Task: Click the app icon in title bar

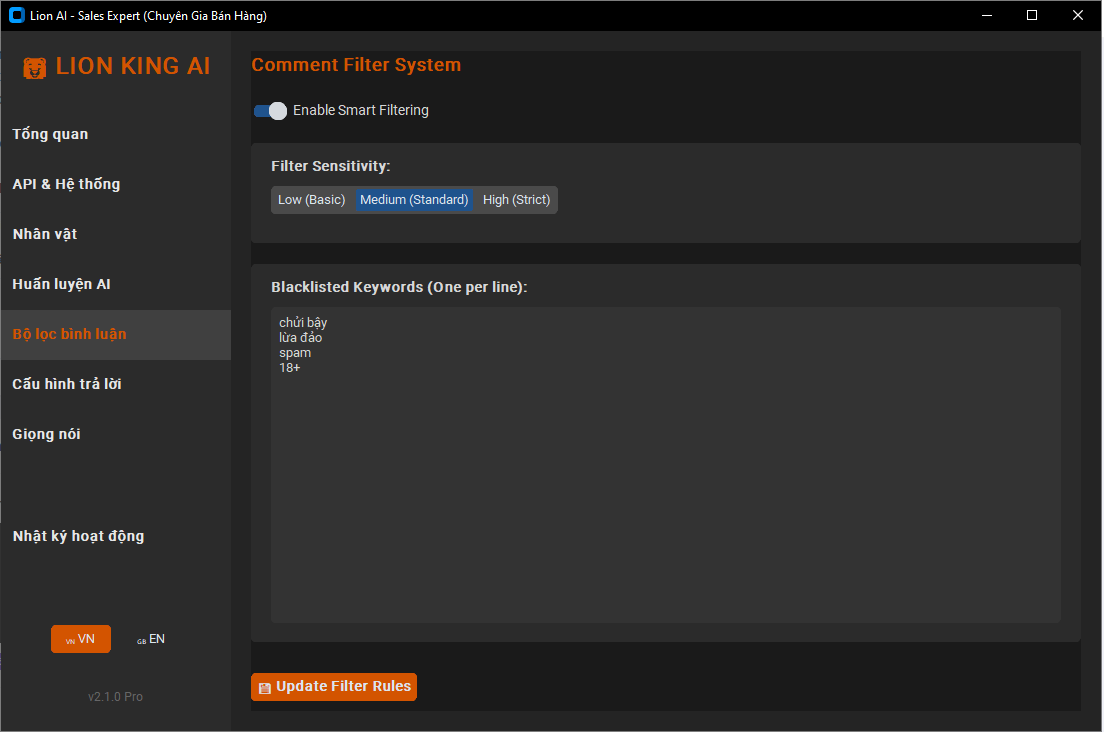Action: coord(16,15)
